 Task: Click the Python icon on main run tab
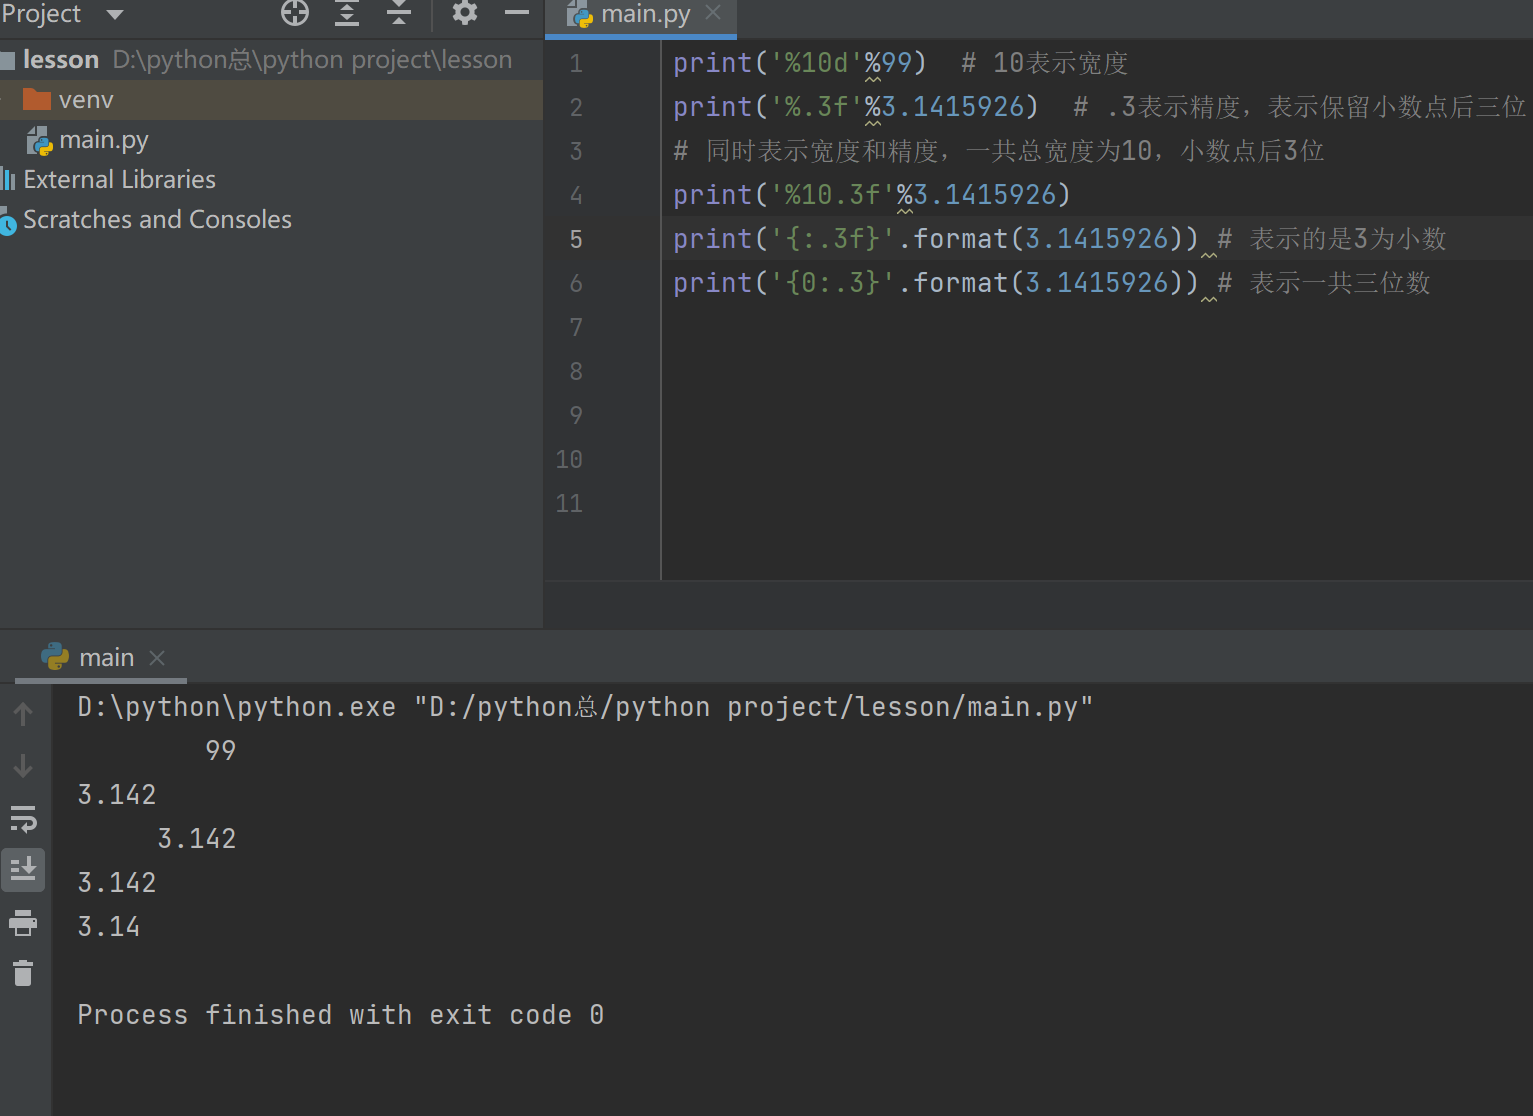55,657
